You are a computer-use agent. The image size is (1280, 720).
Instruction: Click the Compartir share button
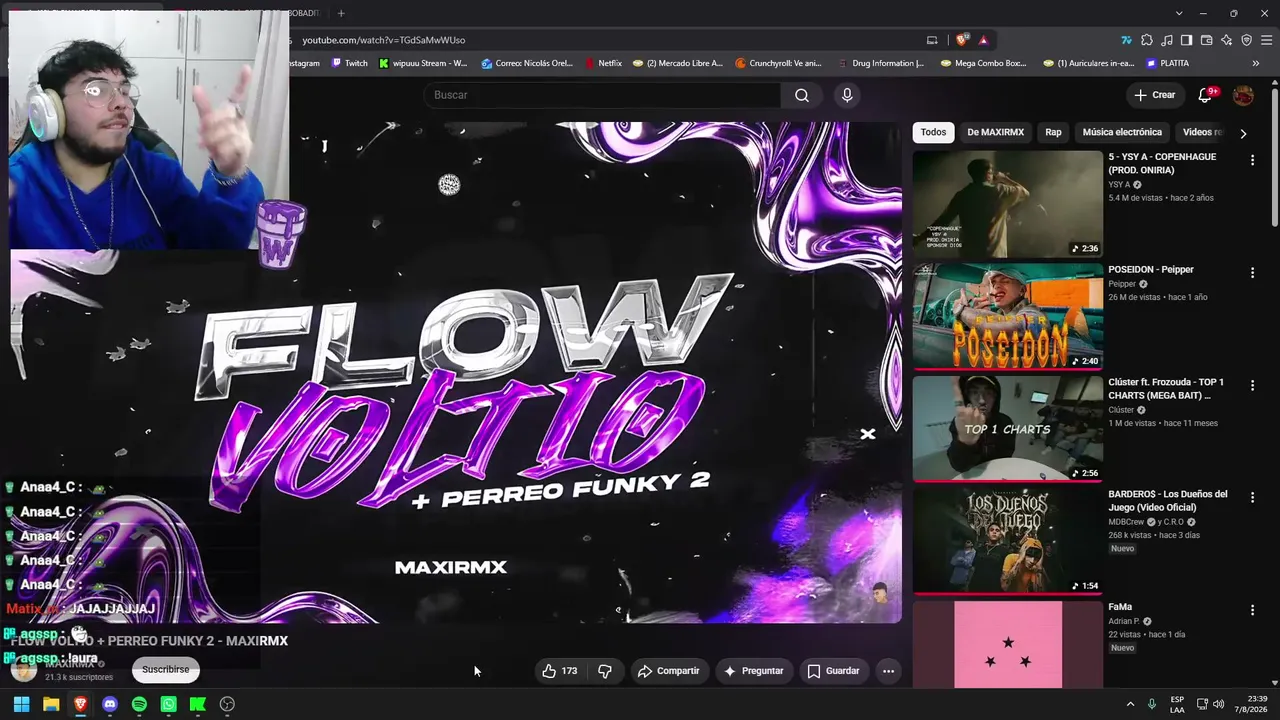pyautogui.click(x=668, y=671)
